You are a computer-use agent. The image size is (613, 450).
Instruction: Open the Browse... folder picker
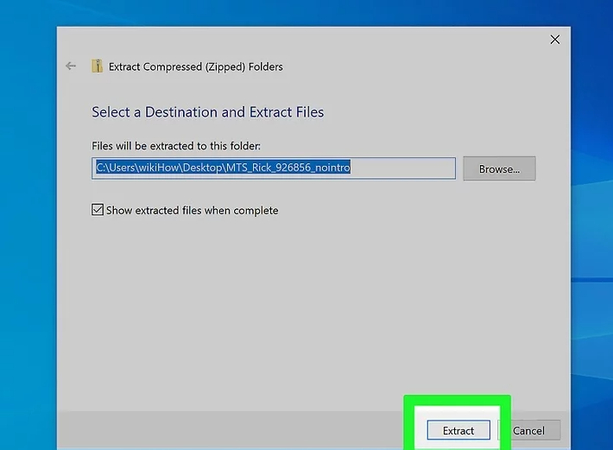click(x=499, y=169)
